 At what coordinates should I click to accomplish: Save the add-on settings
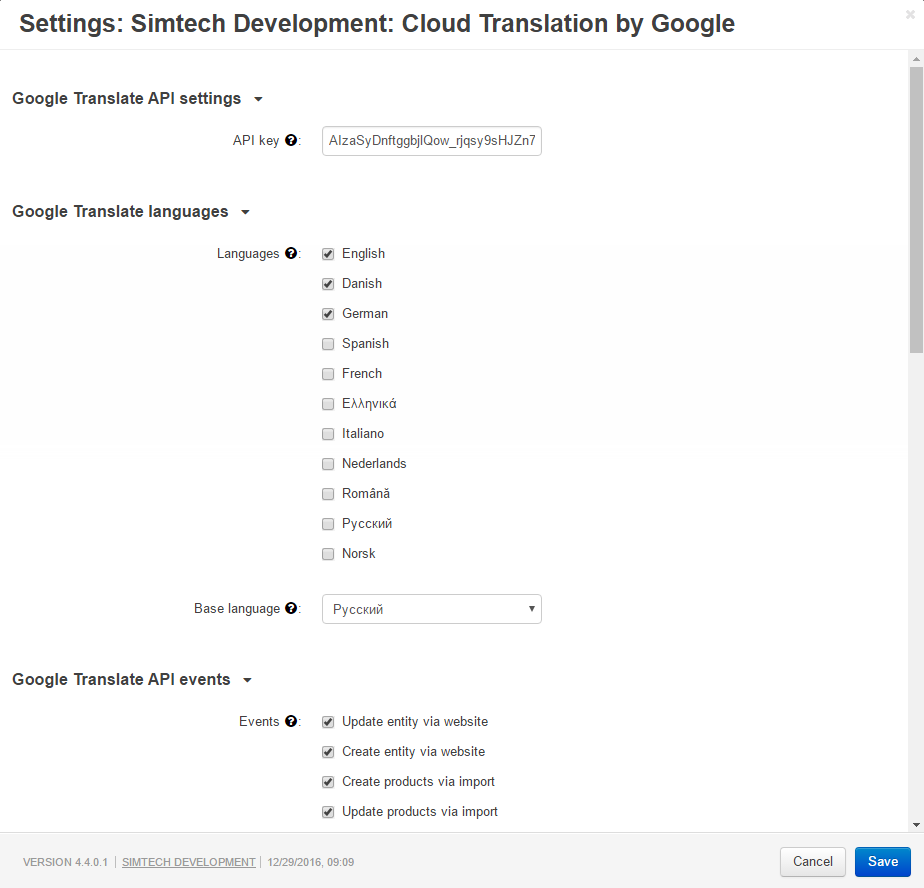click(x=883, y=861)
